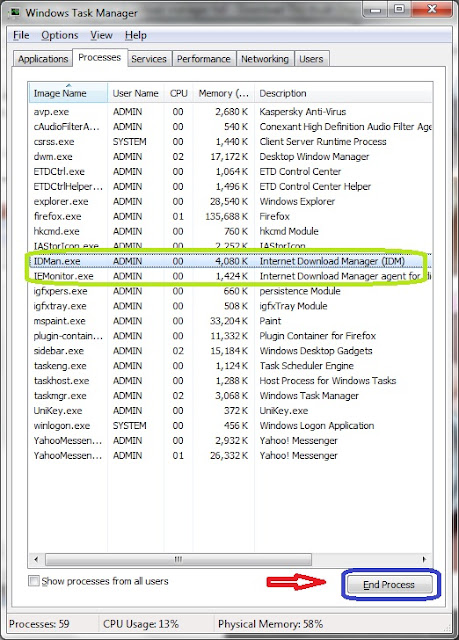
Task: Select the taskhost.exe process
Action: (231, 381)
